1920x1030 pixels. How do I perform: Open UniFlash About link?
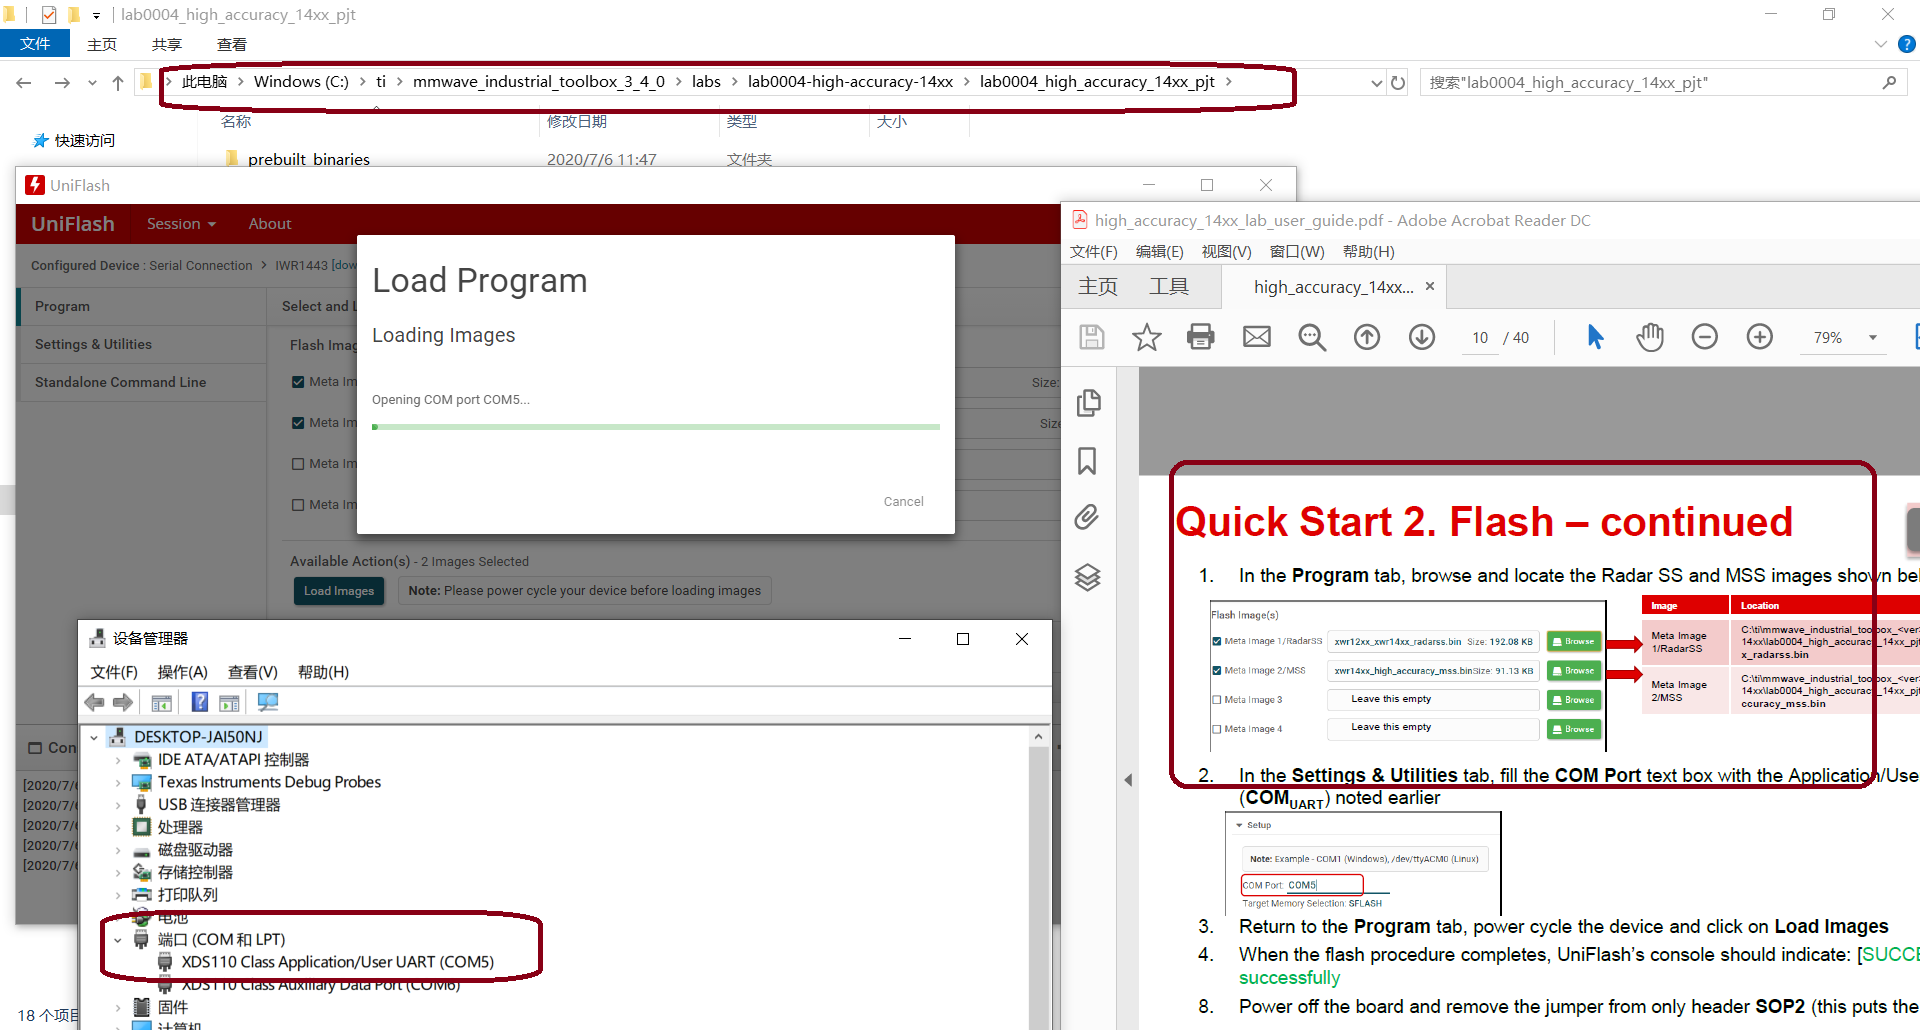click(270, 224)
